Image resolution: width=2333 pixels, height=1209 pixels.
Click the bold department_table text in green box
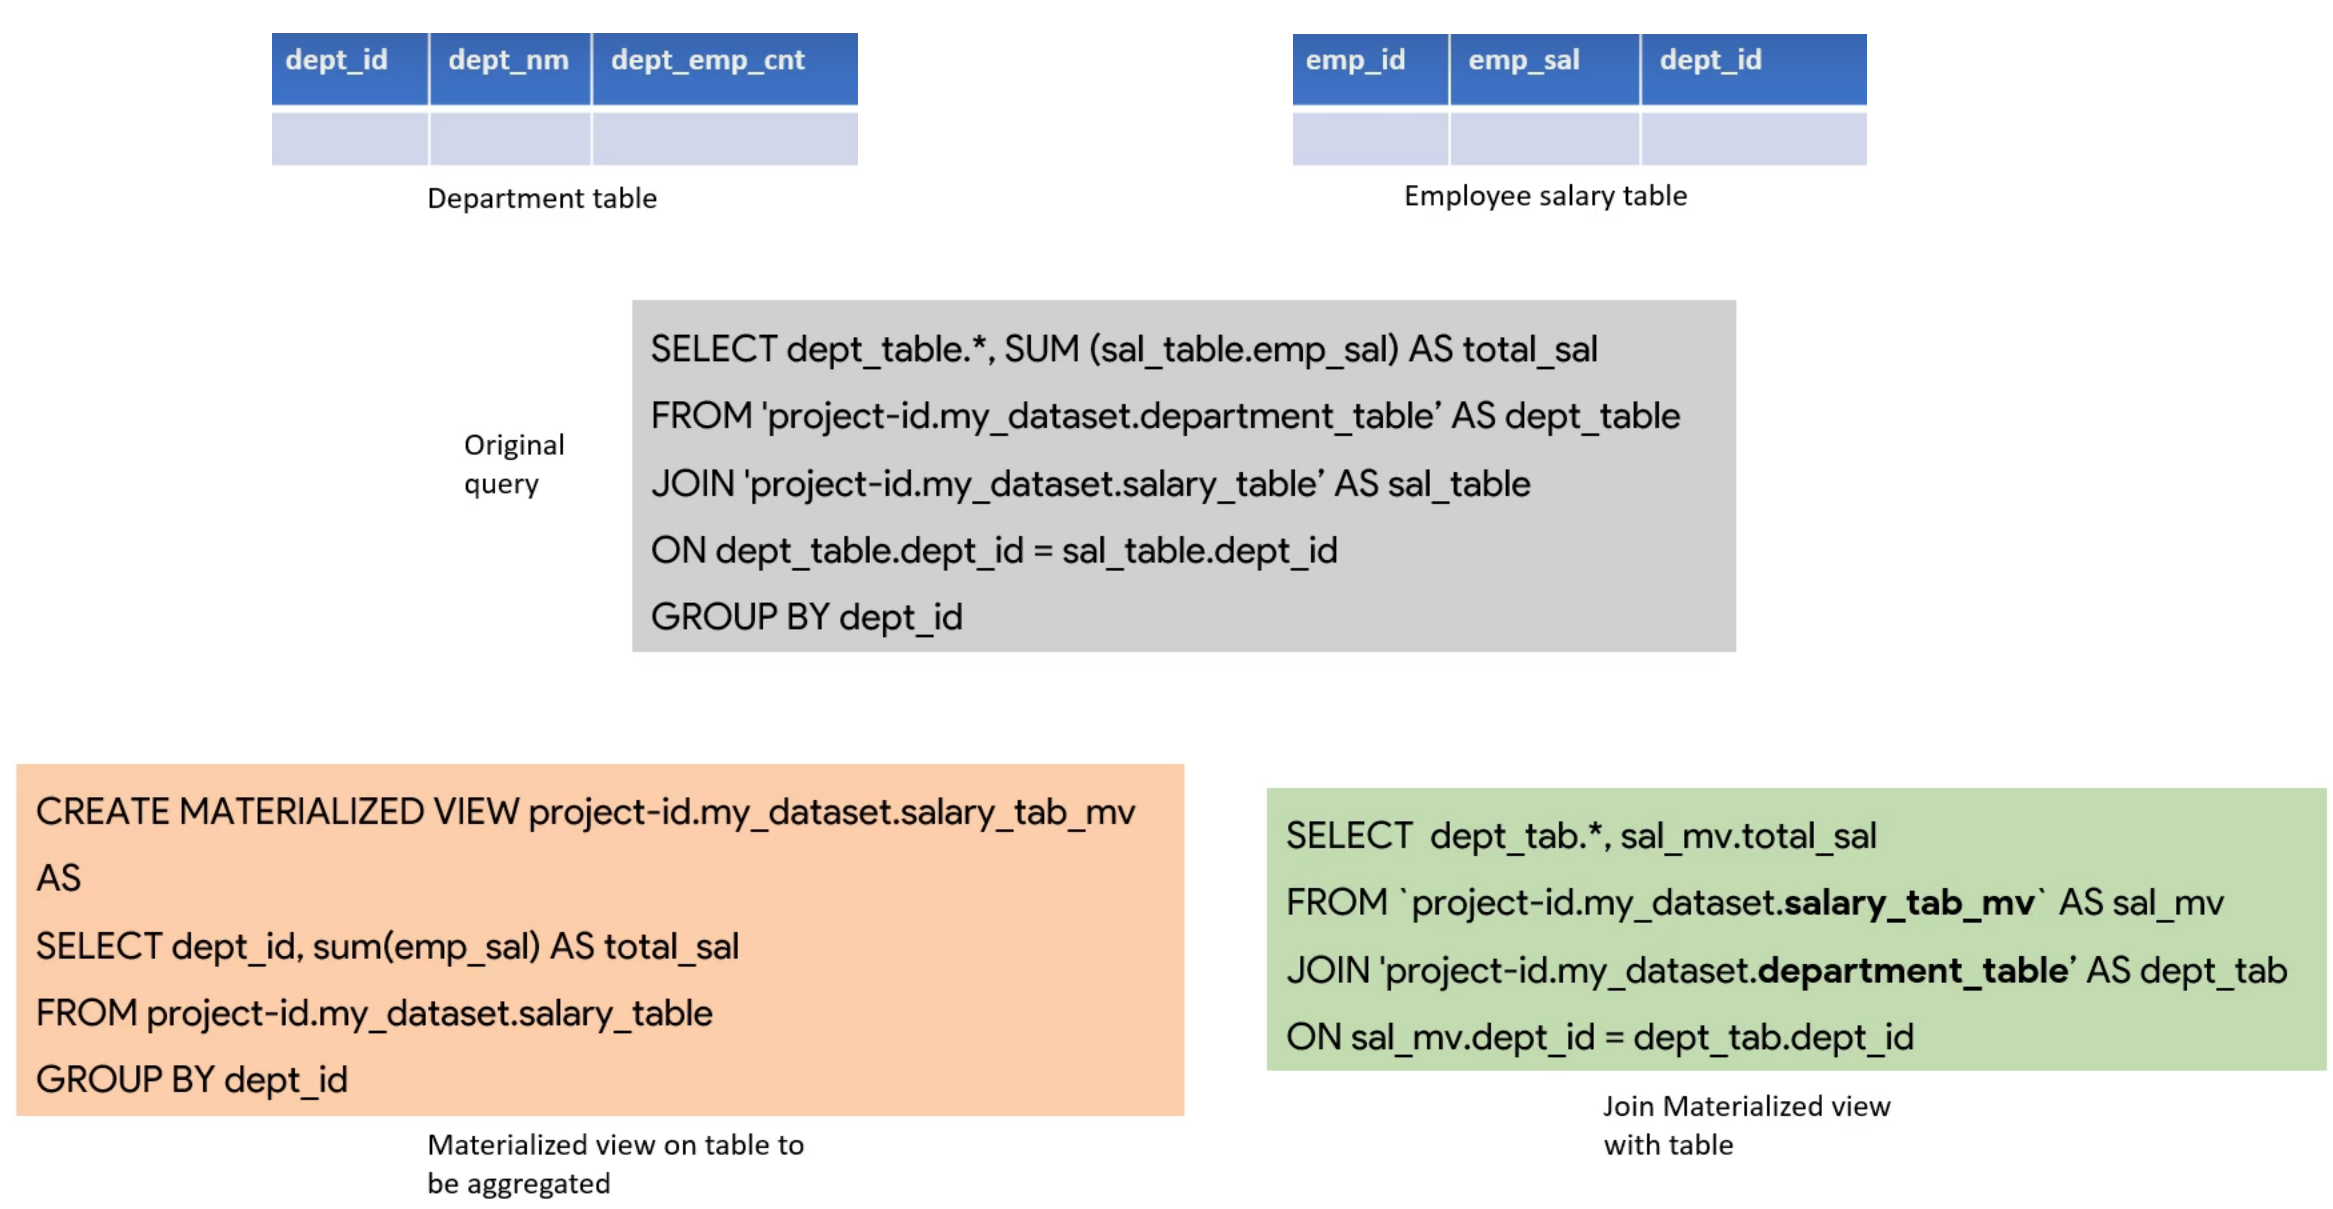click(x=1912, y=970)
